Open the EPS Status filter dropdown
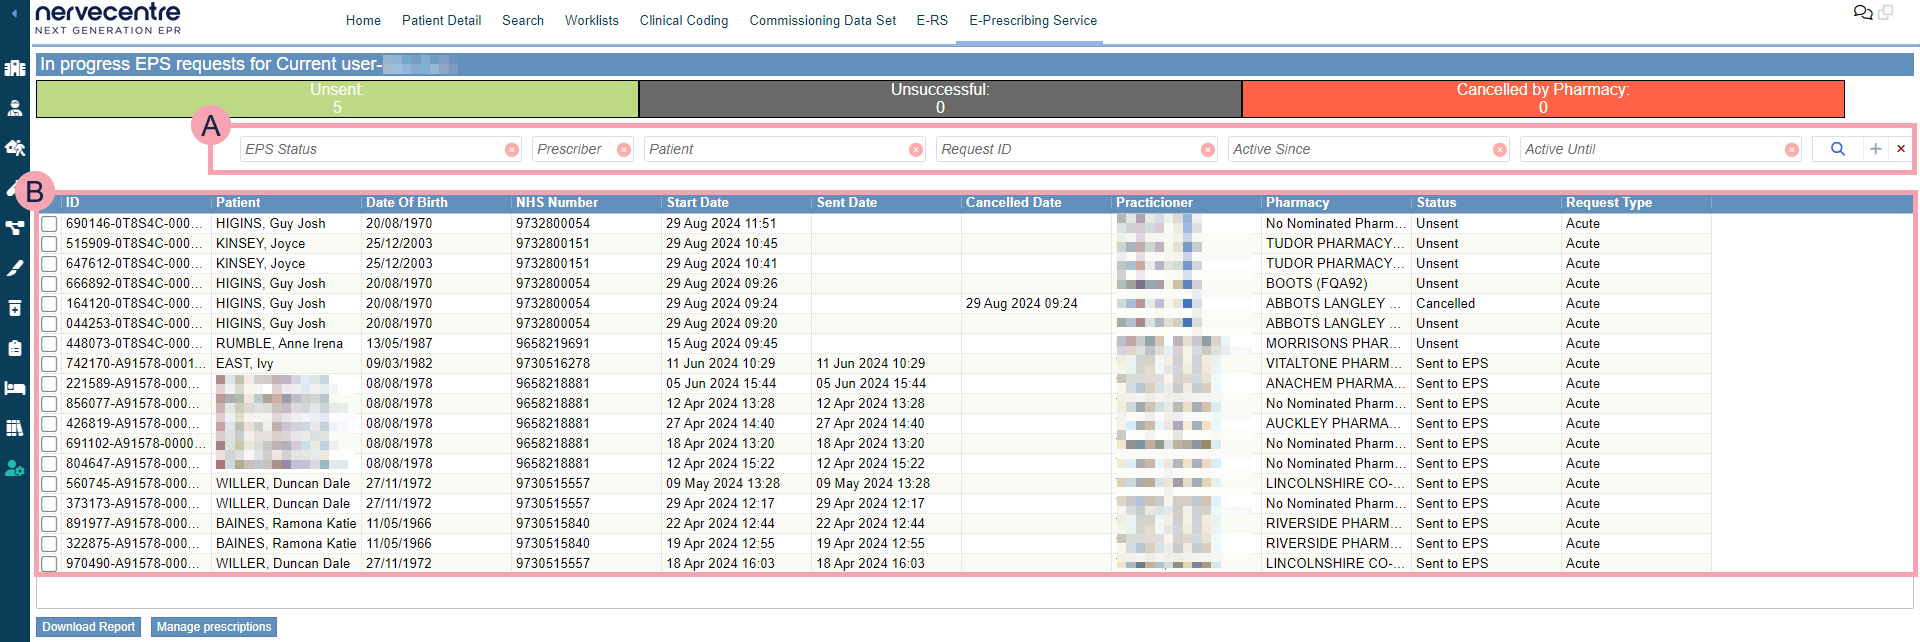Viewport: 1920px width, 642px height. pos(372,149)
